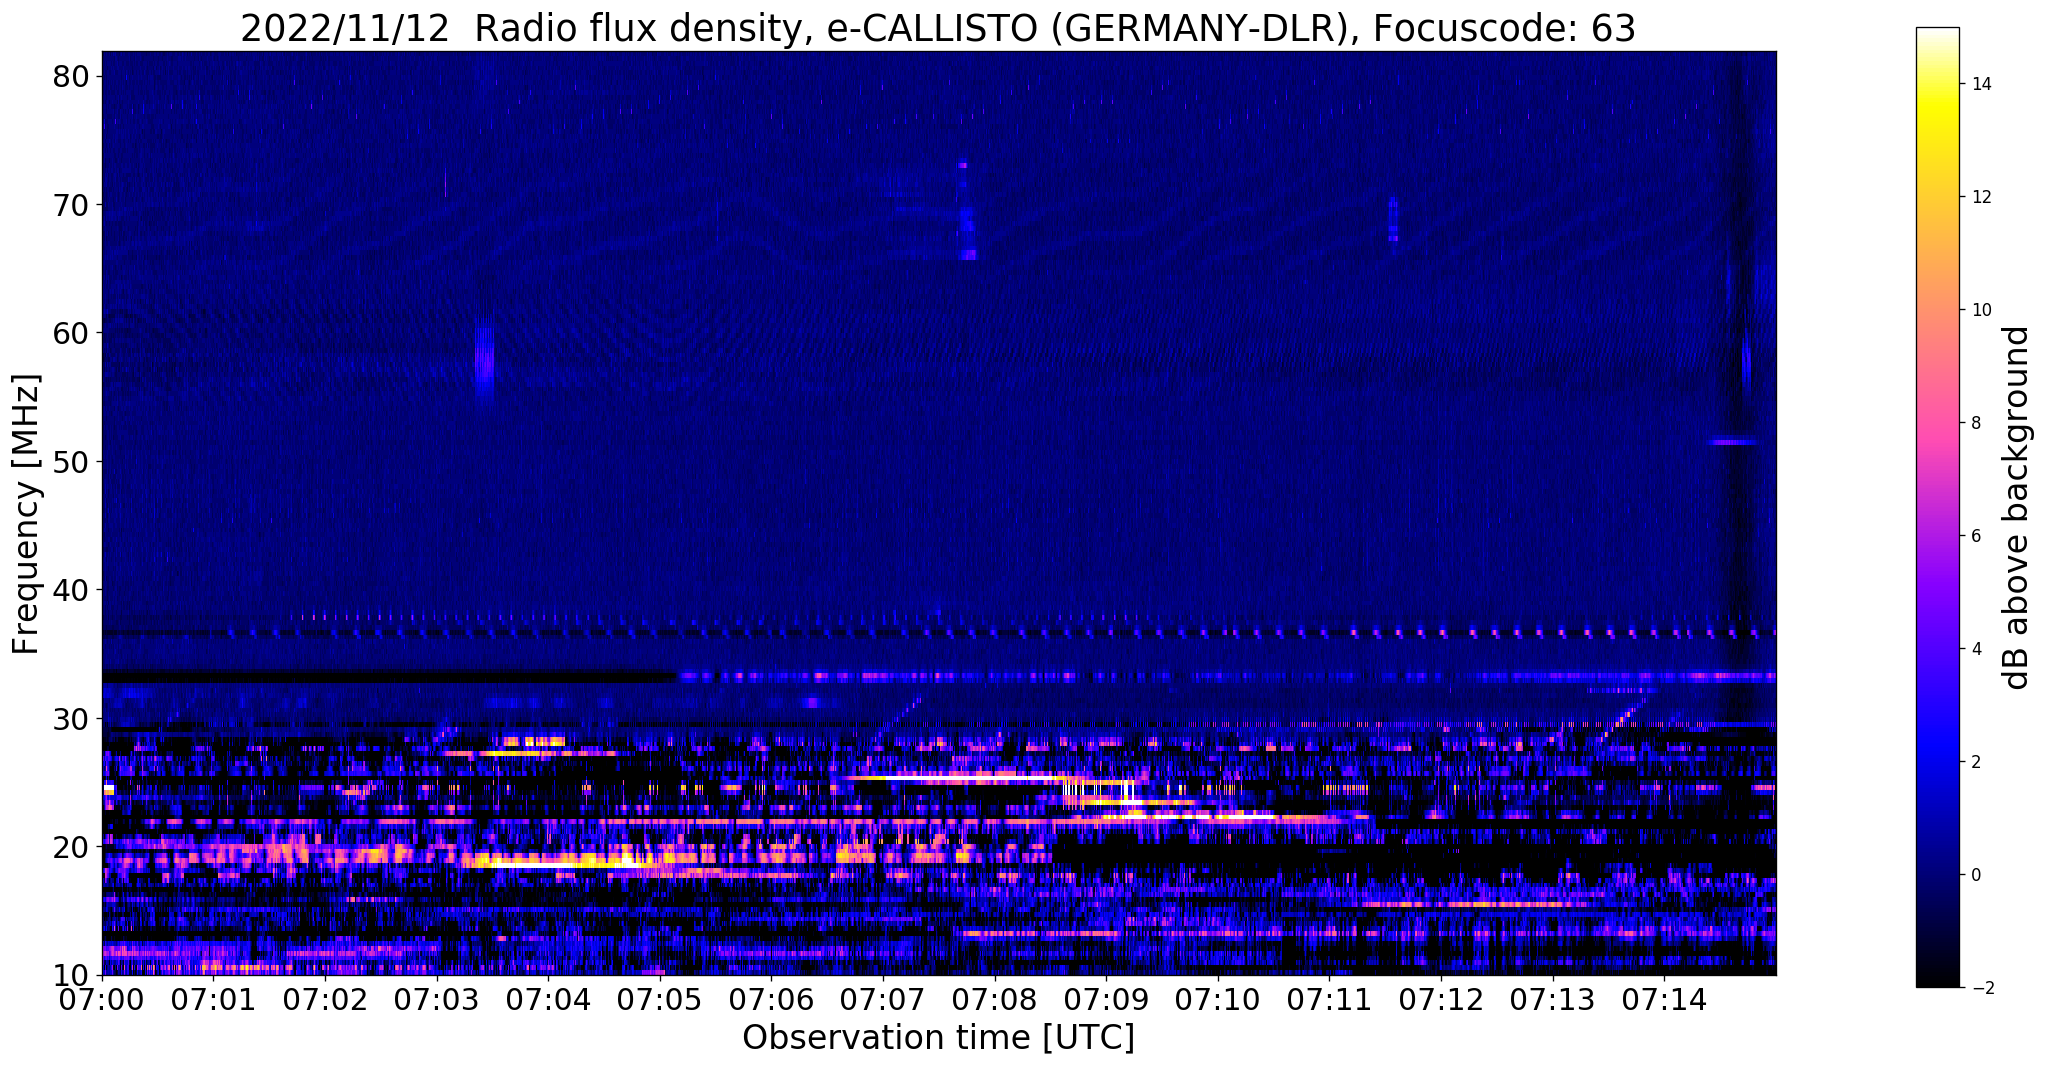
Task: Click the 07:00 time tick label
Action: coord(102,1000)
